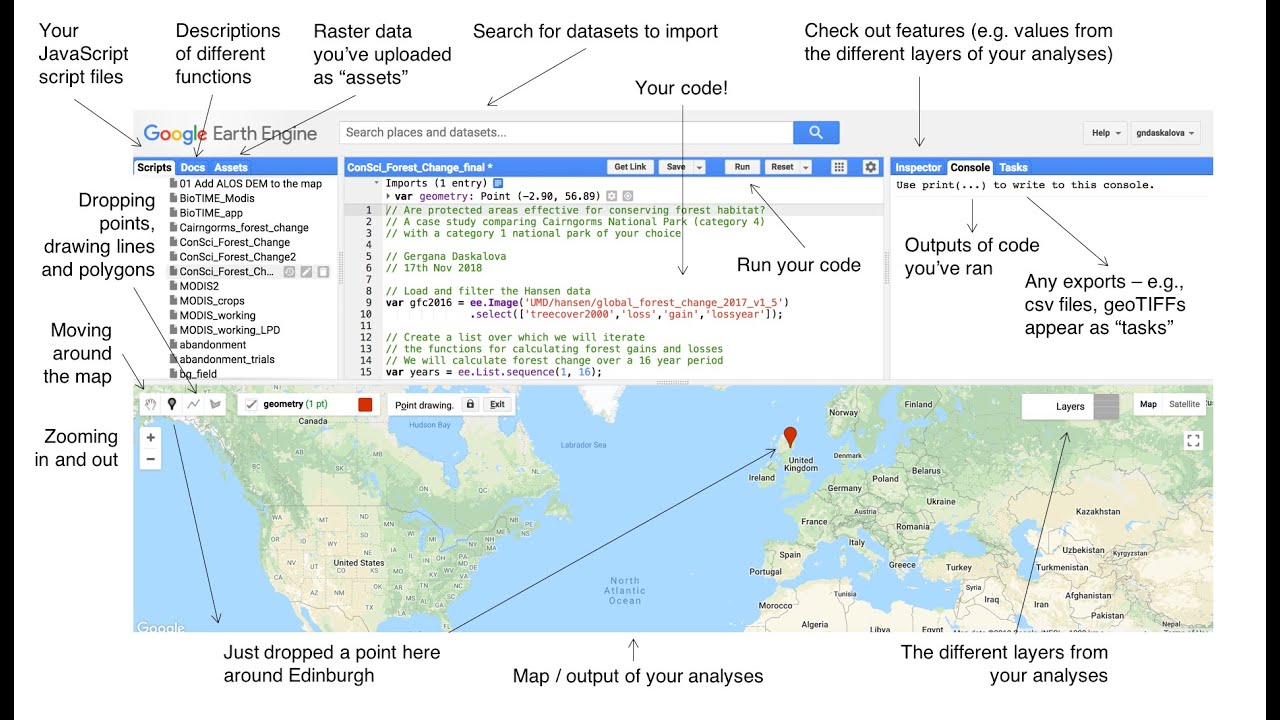Open the abandonment script

click(x=207, y=344)
